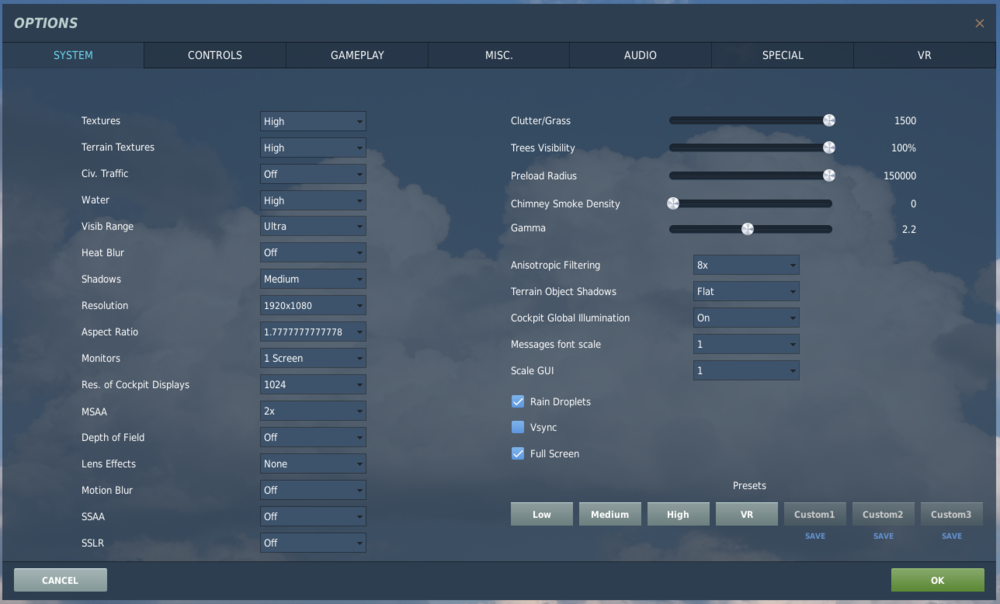
Task: Open the Anisotropic Filtering dropdown
Action: pos(745,264)
